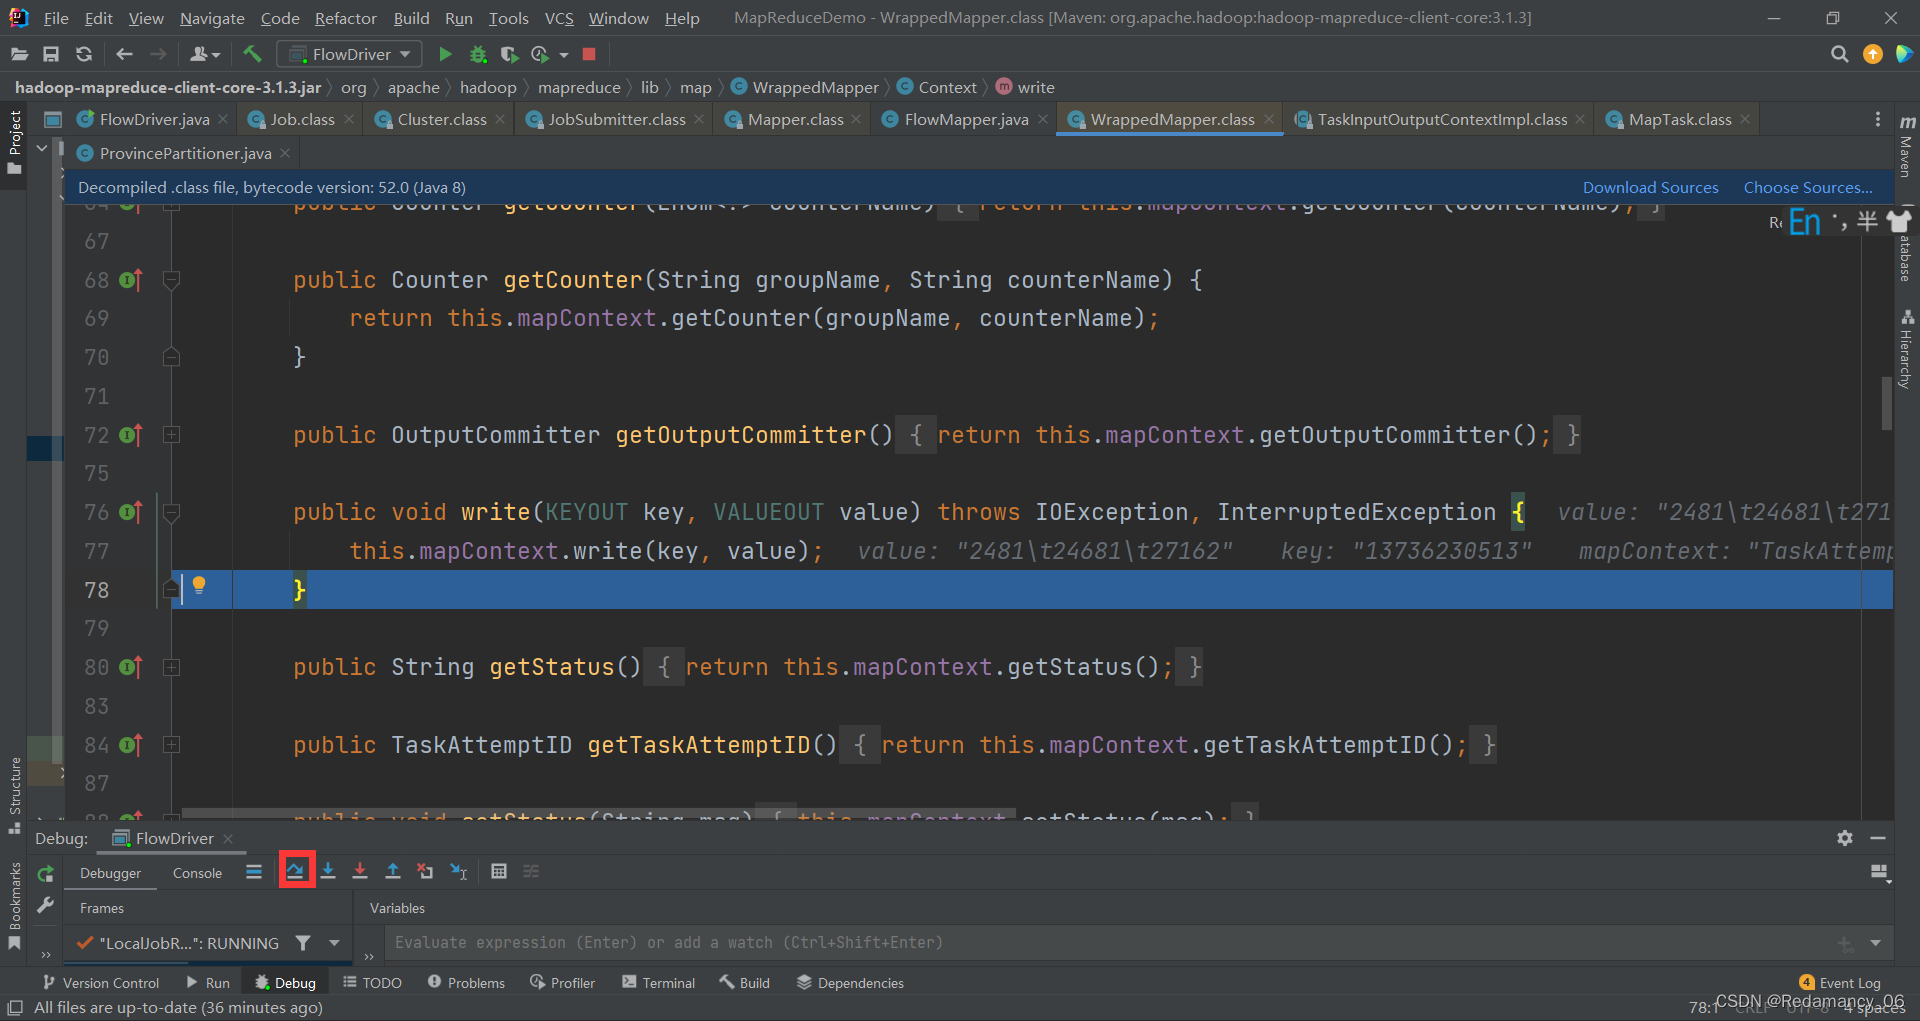Screen dimensions: 1920x1021
Task: Toggle the Maven tool window on the sidebar
Action: 1906,145
